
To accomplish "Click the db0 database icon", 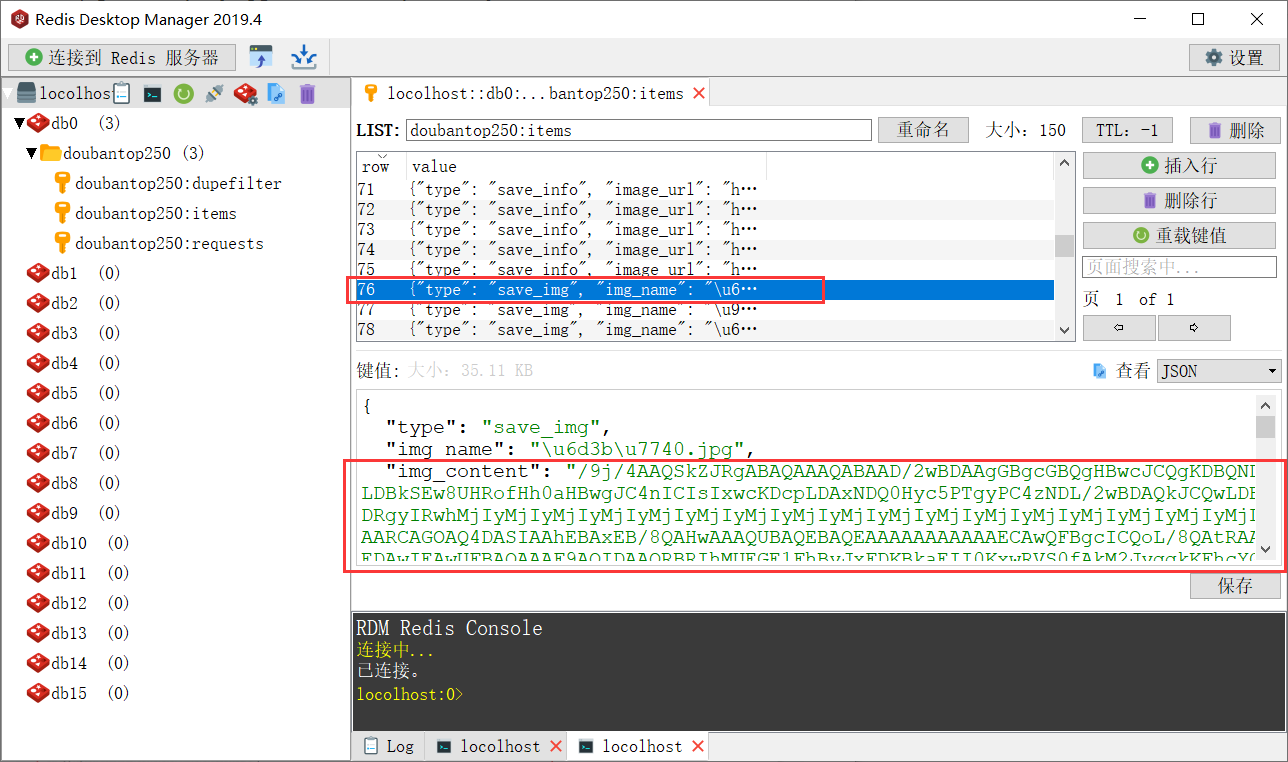I will [x=38, y=123].
